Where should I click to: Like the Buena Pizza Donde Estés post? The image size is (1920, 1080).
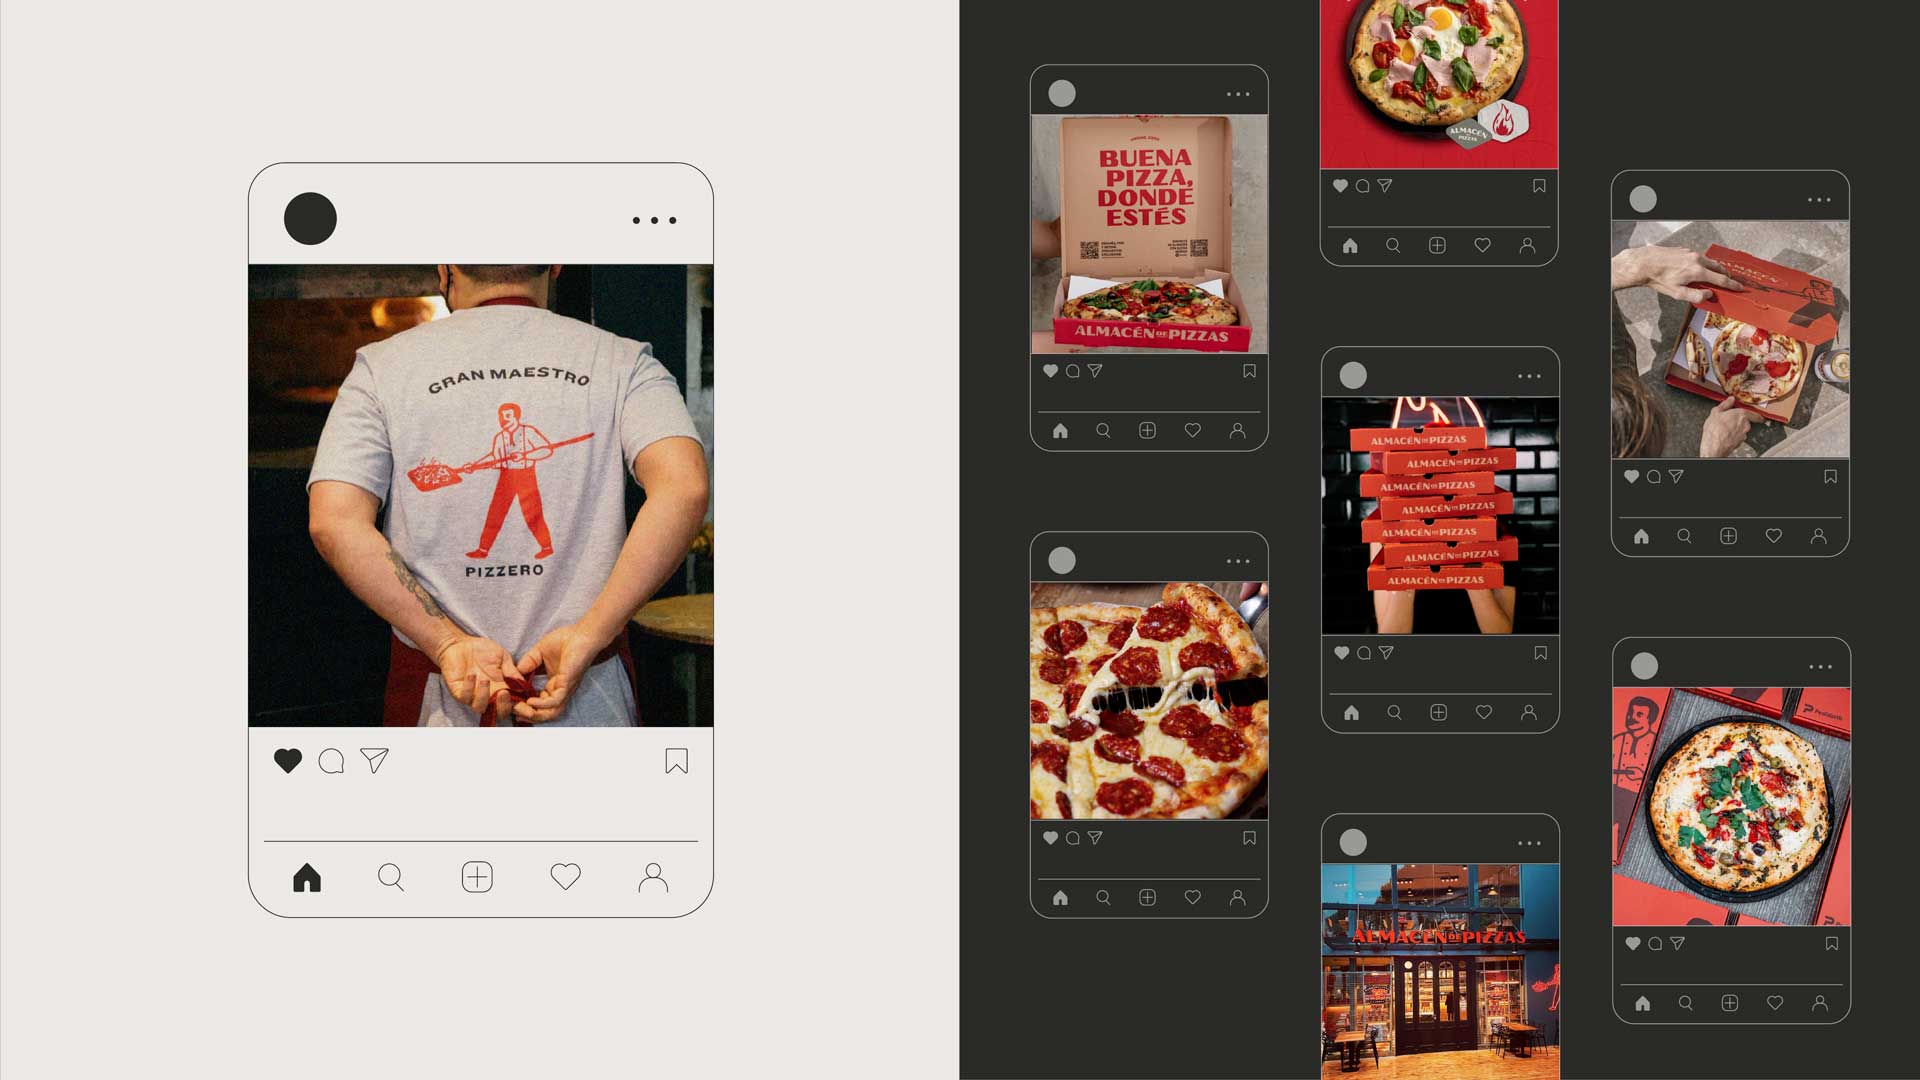coord(1050,371)
